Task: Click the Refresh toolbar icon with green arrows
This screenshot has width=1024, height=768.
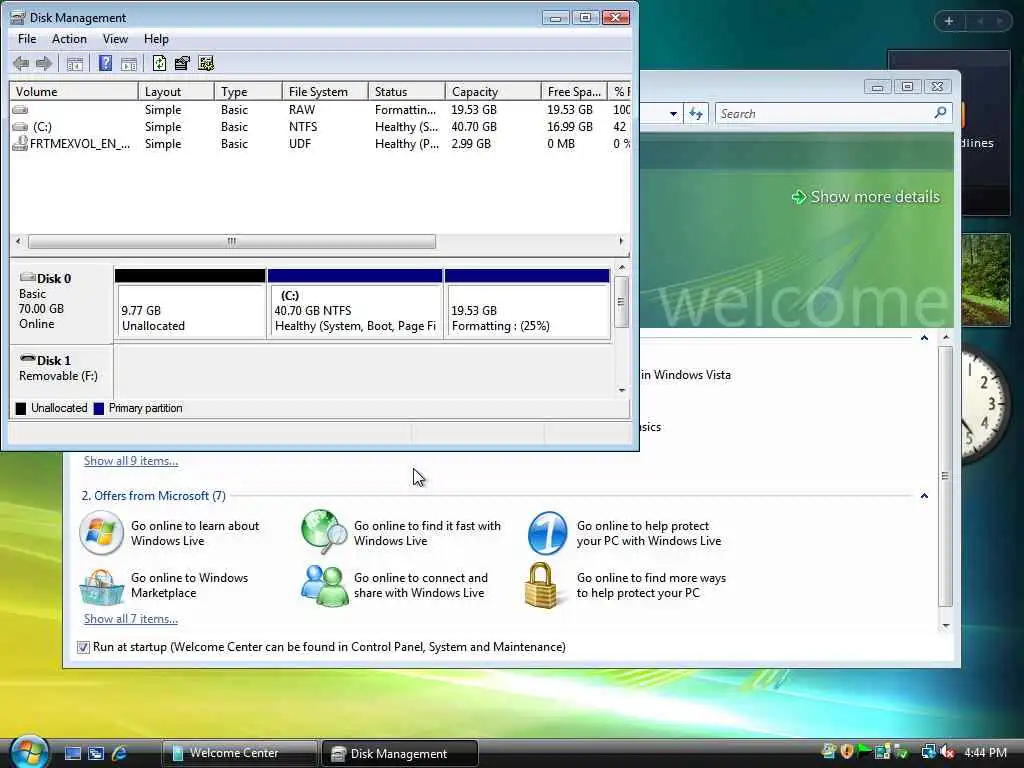Action: click(x=159, y=63)
